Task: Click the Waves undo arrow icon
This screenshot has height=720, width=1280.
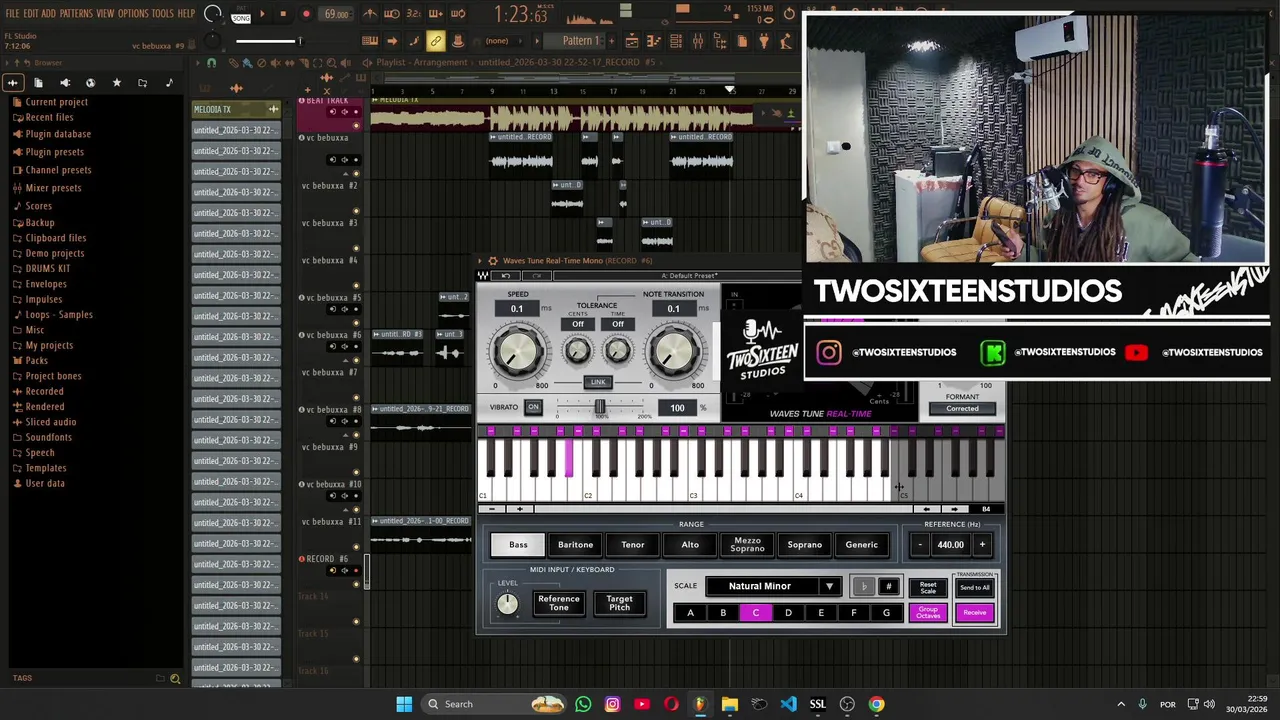Action: tap(506, 276)
